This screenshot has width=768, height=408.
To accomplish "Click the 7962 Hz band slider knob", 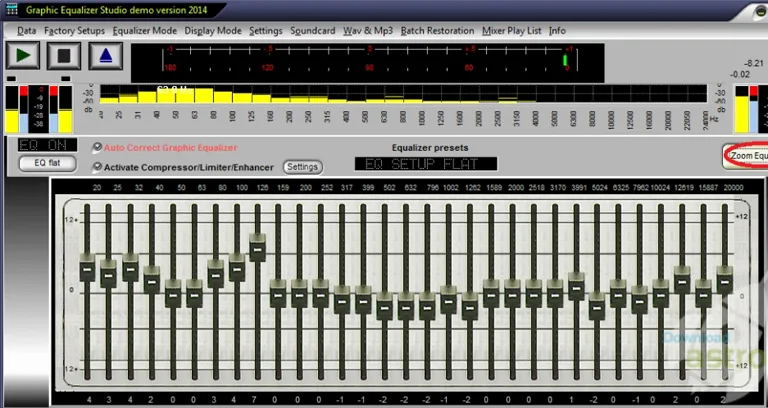I will tap(639, 300).
